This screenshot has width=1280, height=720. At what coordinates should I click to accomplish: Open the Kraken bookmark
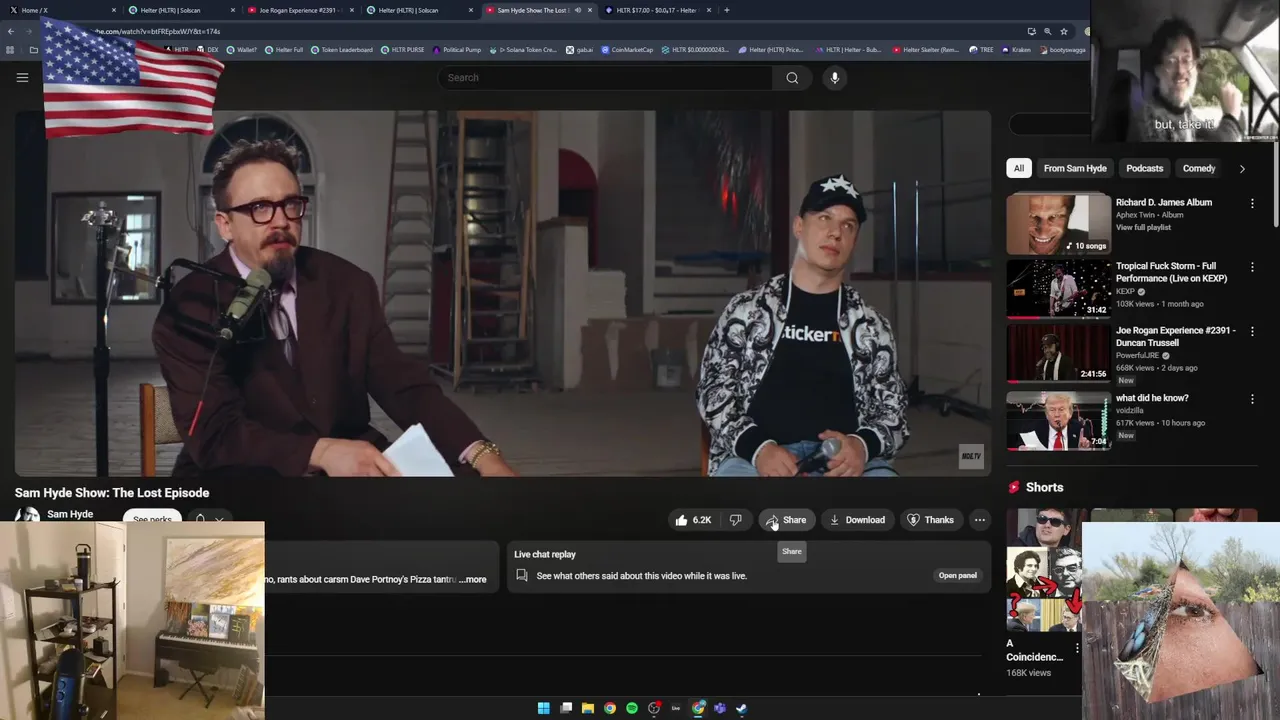point(1016,49)
